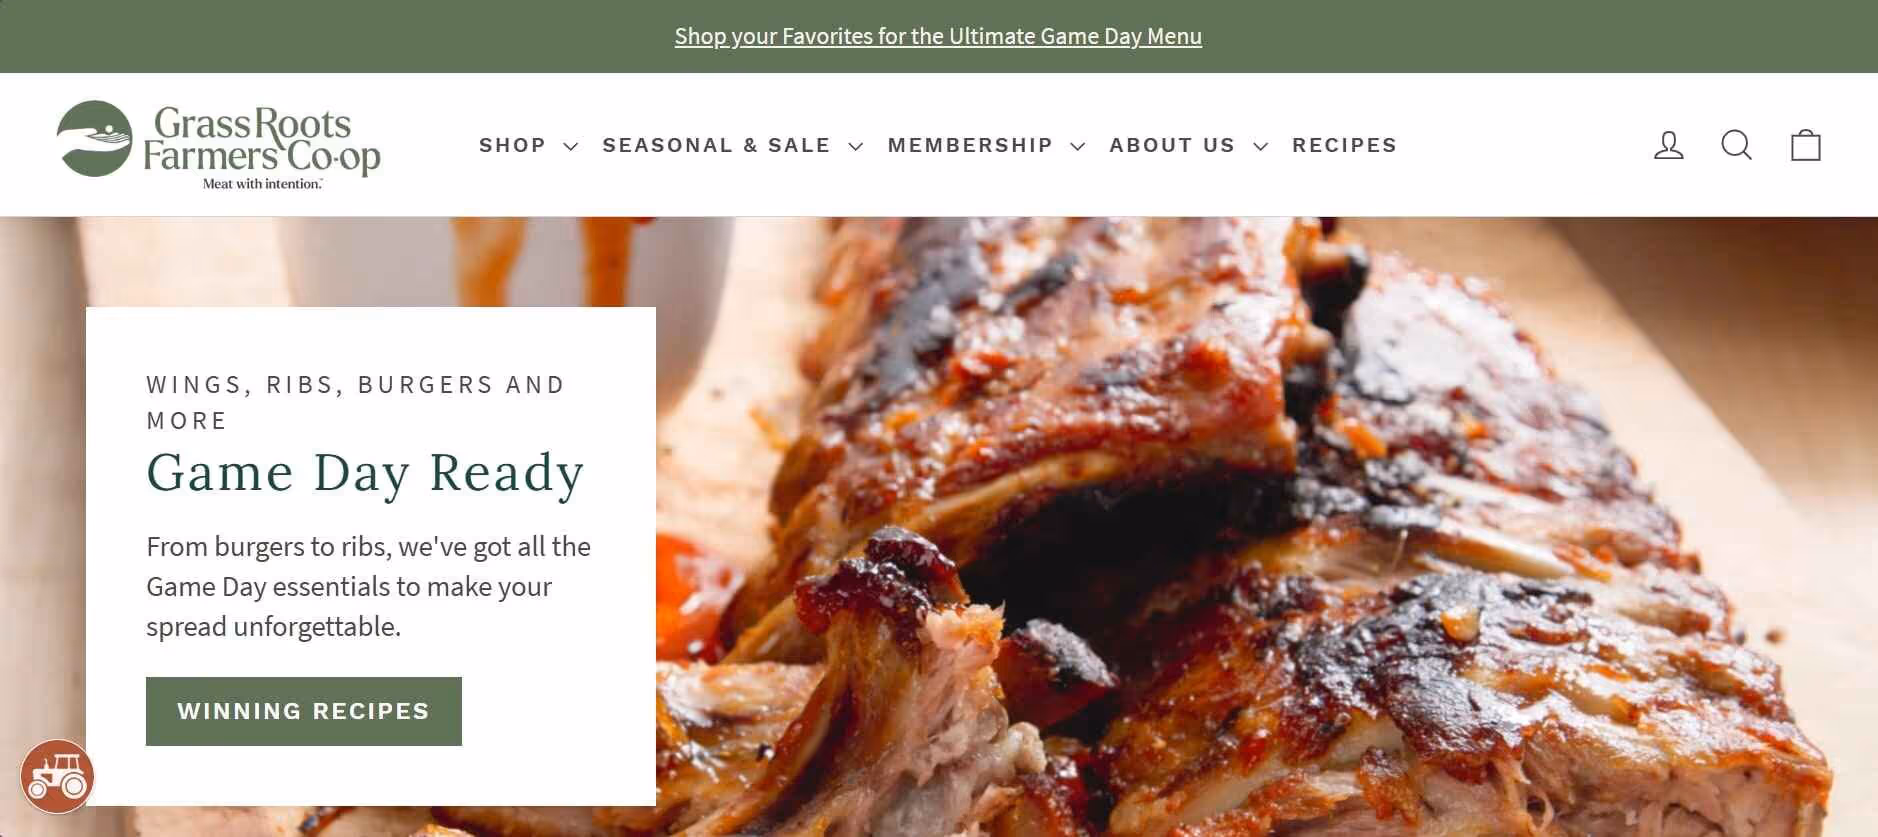Click the round tractor badge icon

[x=57, y=776]
